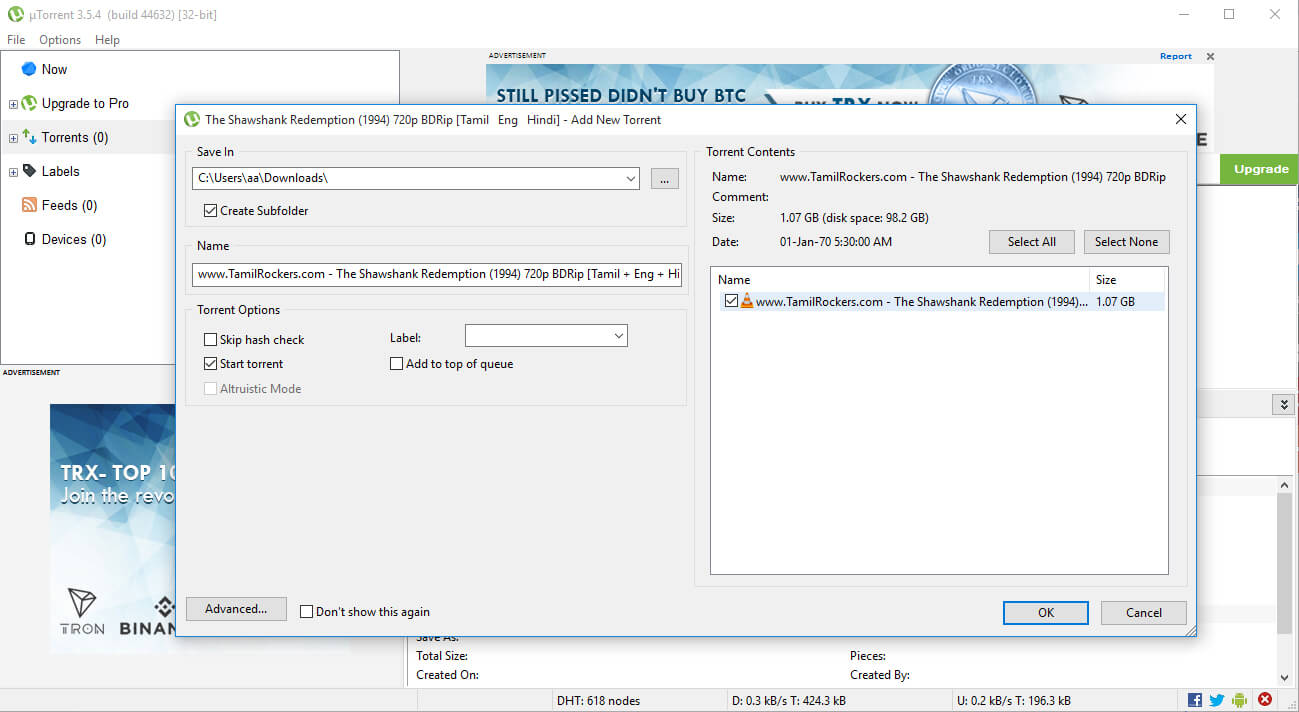Open the Twitter icon in status bar
The width and height of the screenshot is (1299, 712).
point(1217,700)
